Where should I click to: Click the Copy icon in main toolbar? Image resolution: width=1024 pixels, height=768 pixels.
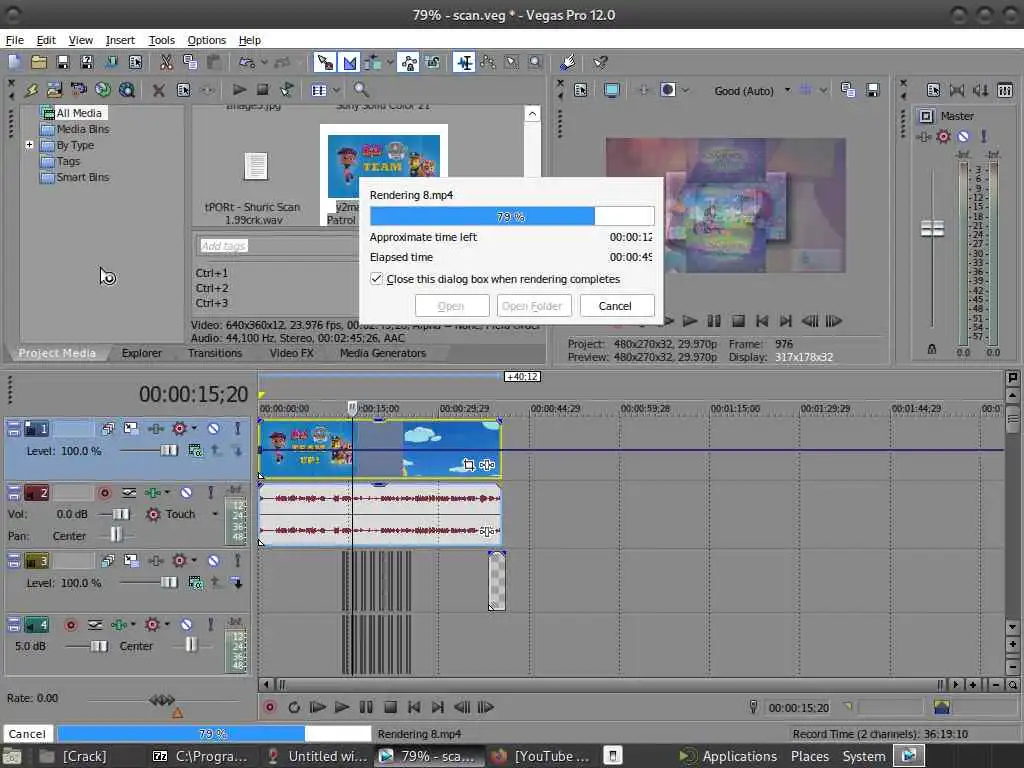tap(190, 63)
